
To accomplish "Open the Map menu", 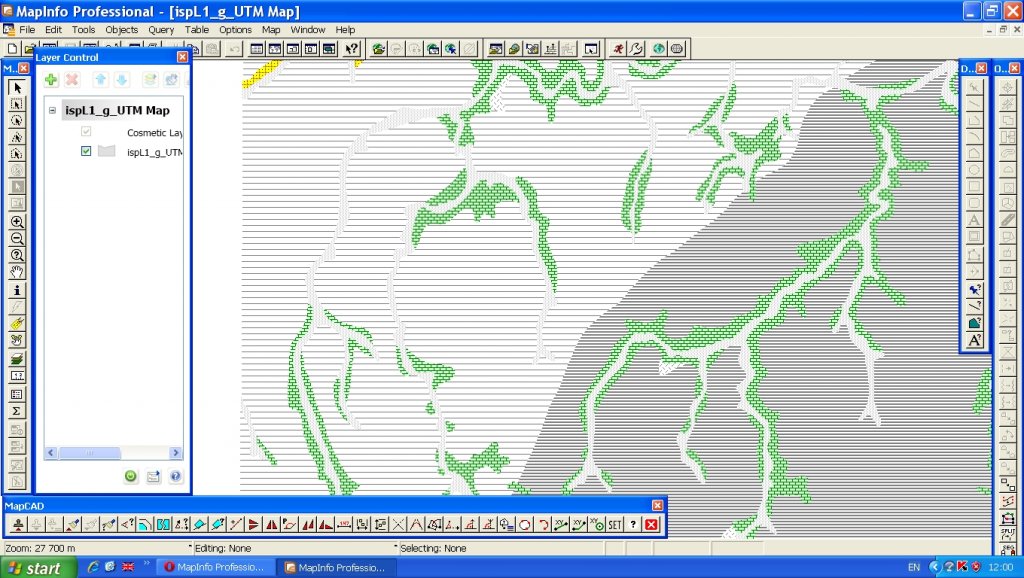I will click(x=271, y=29).
